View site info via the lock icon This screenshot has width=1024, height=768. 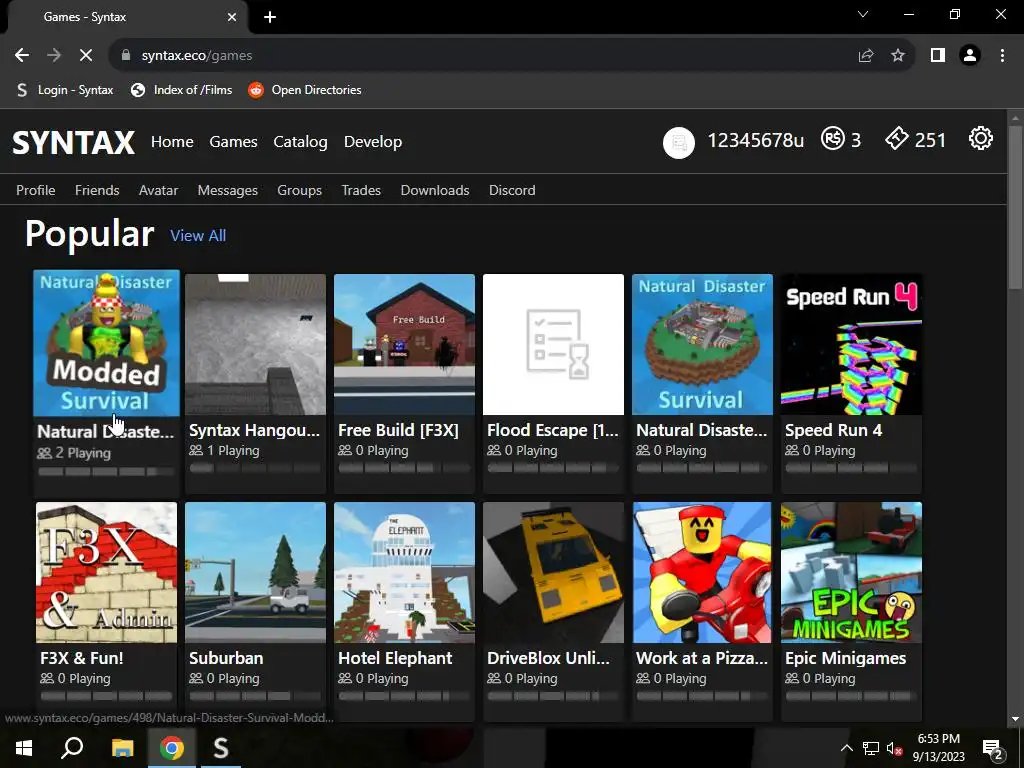click(x=126, y=56)
